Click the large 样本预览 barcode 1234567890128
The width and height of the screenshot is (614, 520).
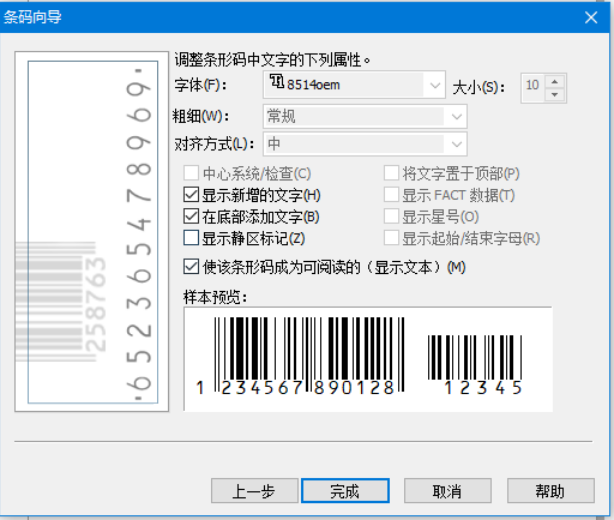tap(301, 356)
